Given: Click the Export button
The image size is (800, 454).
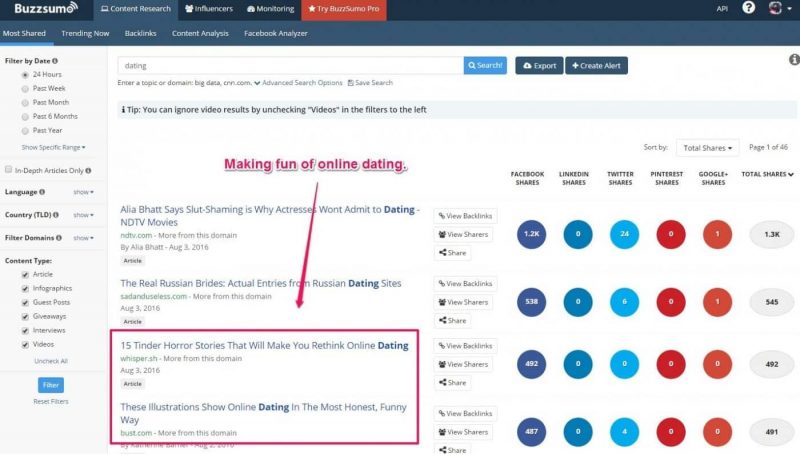Looking at the screenshot, I should click(x=539, y=65).
